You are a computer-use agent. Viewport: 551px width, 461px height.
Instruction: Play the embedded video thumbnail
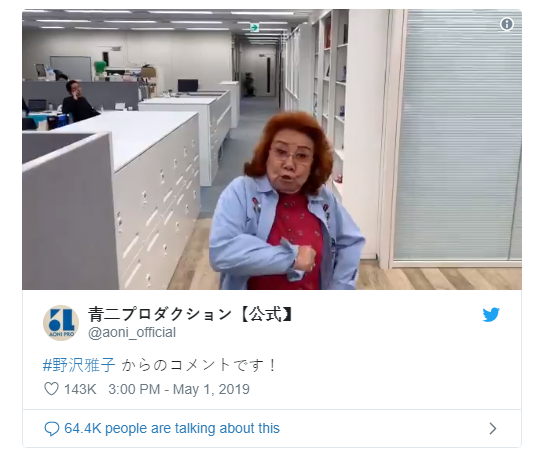272,150
